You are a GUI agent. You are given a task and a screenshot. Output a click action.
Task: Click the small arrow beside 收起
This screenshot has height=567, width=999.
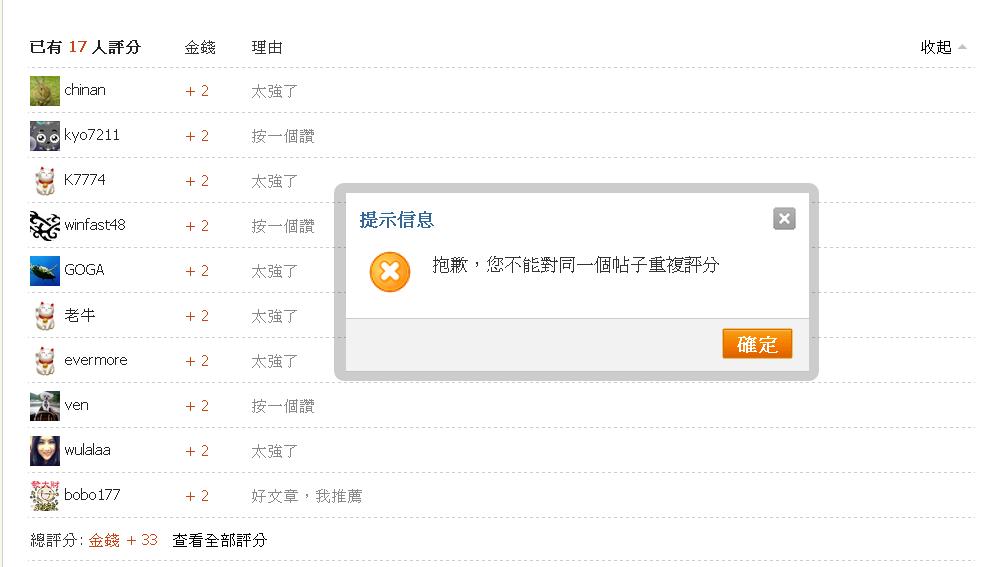(962, 47)
